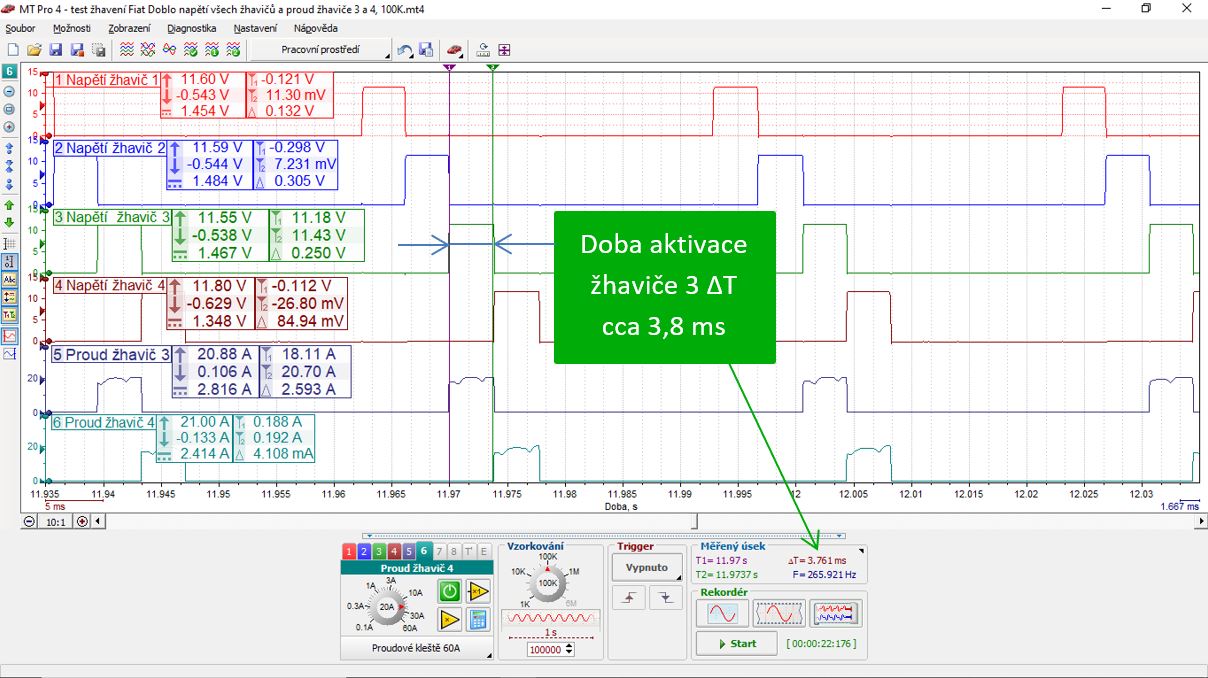Image resolution: width=1208 pixels, height=678 pixels.
Task: Click the 100000 sample count stepper arrows
Action: 569,649
